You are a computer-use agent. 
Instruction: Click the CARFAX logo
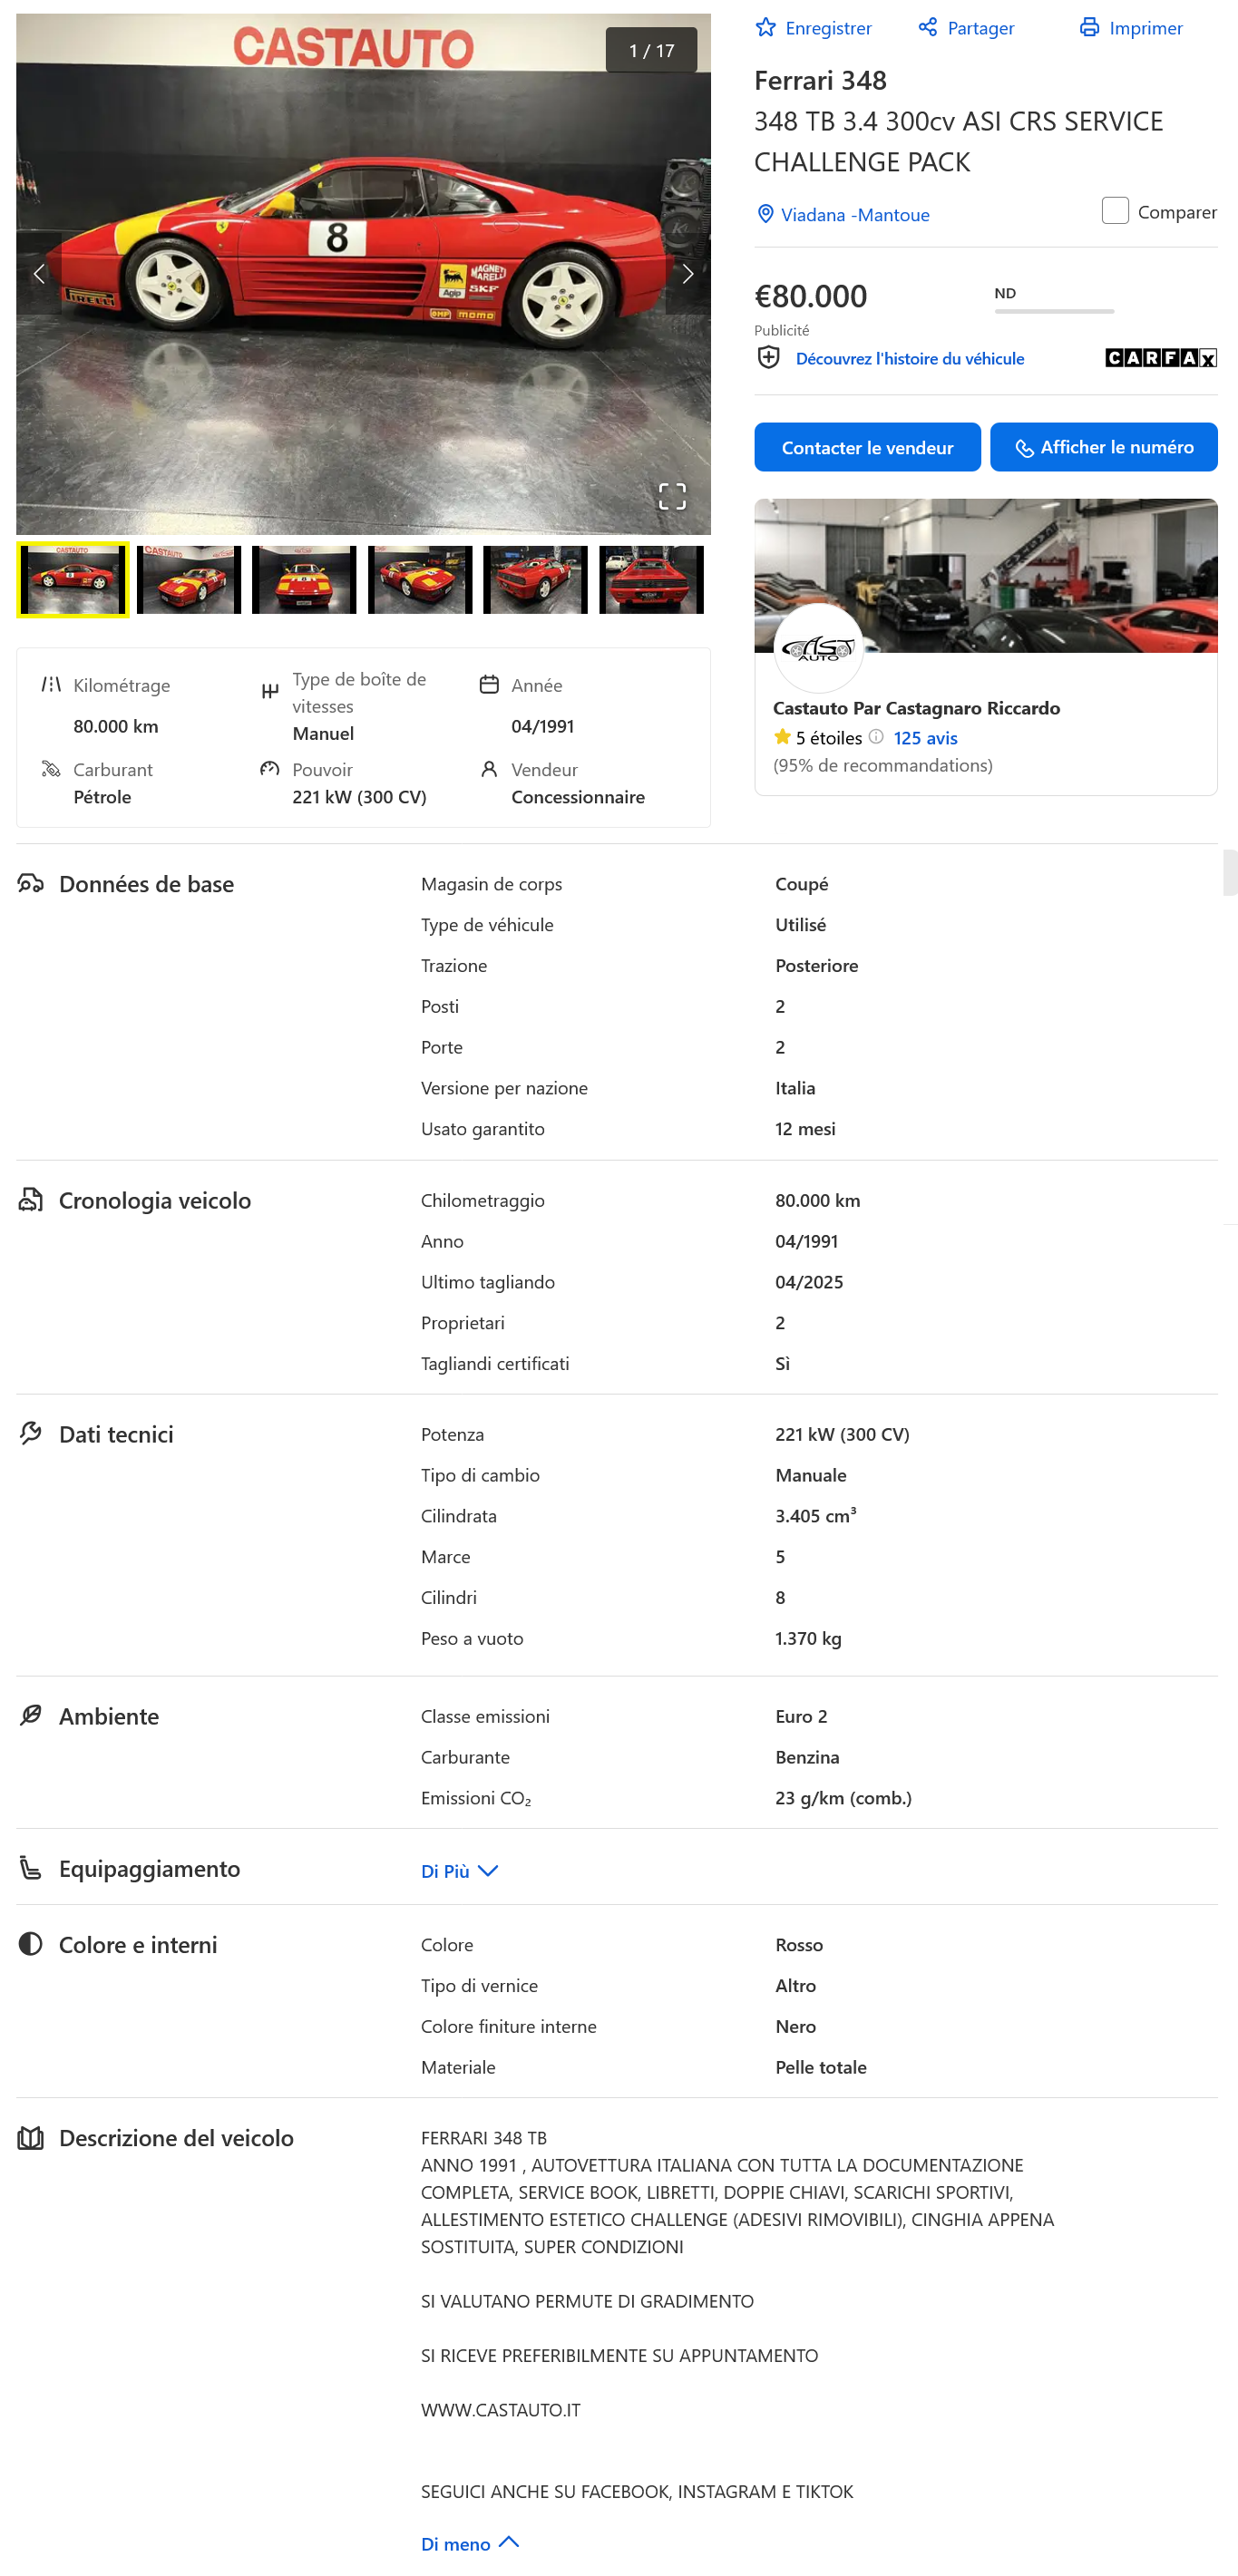click(1160, 358)
